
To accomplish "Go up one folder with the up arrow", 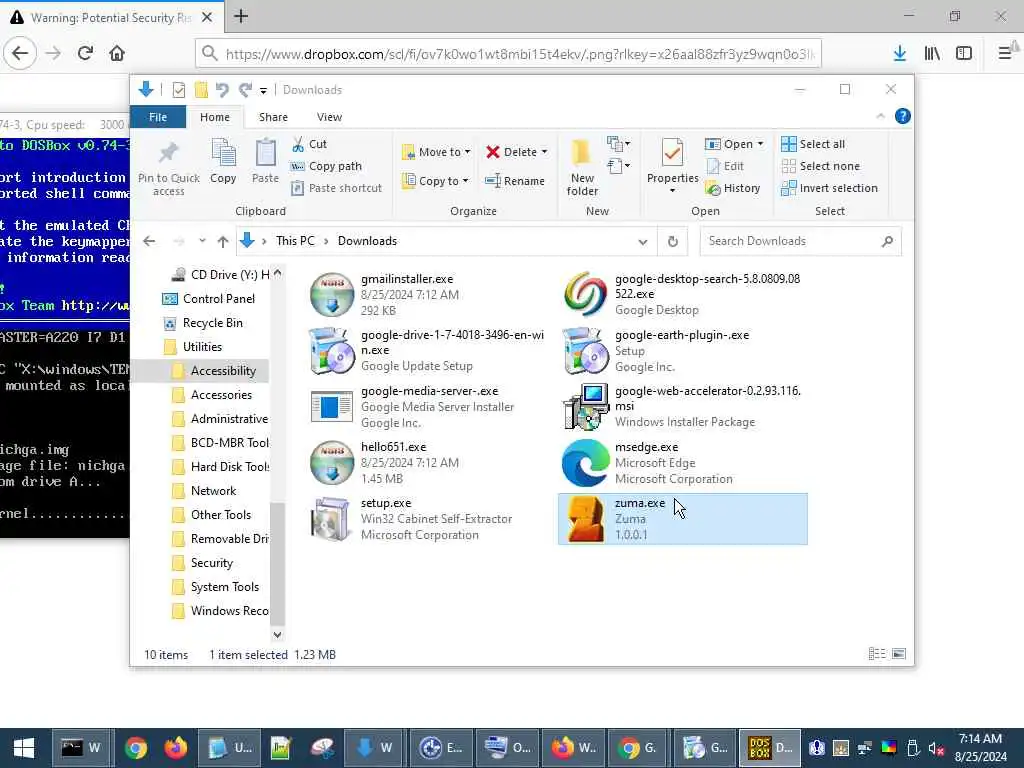I will pyautogui.click(x=223, y=241).
